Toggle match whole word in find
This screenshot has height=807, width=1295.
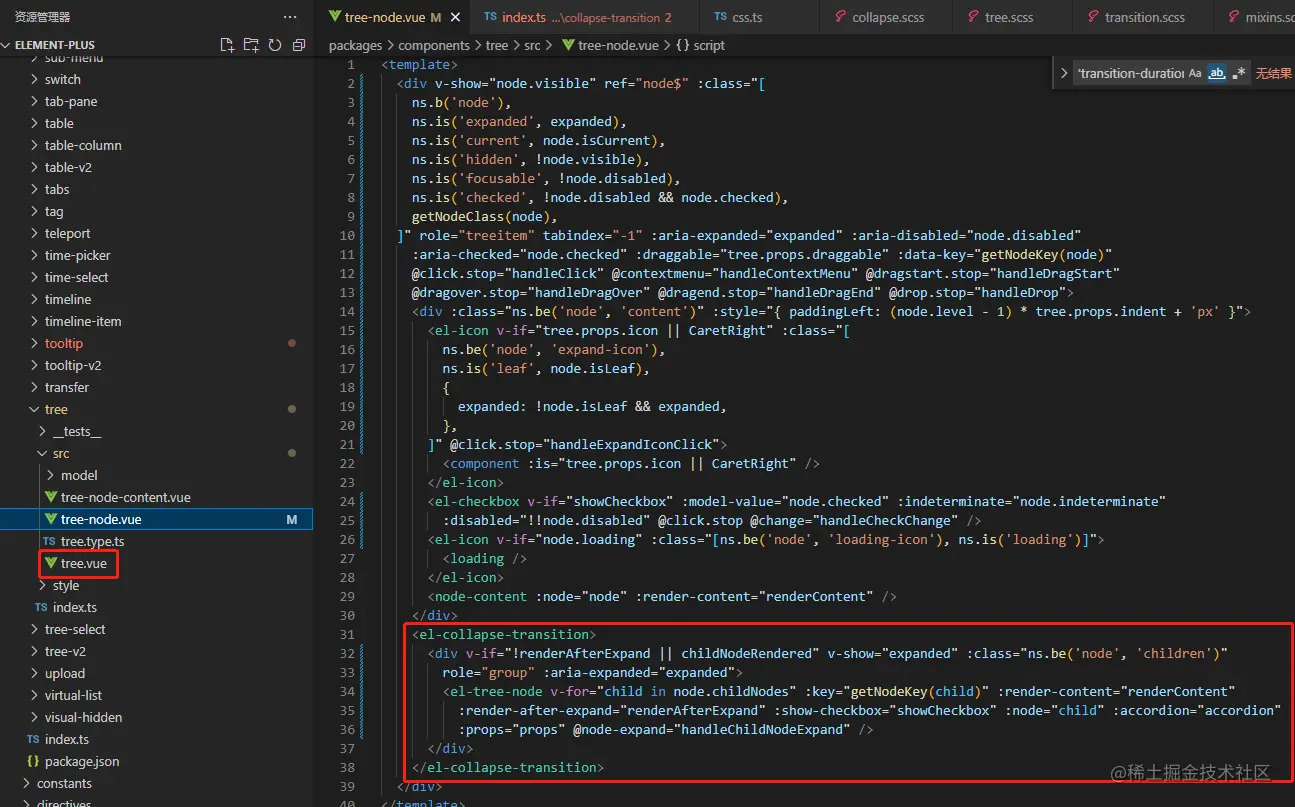pyautogui.click(x=1217, y=73)
